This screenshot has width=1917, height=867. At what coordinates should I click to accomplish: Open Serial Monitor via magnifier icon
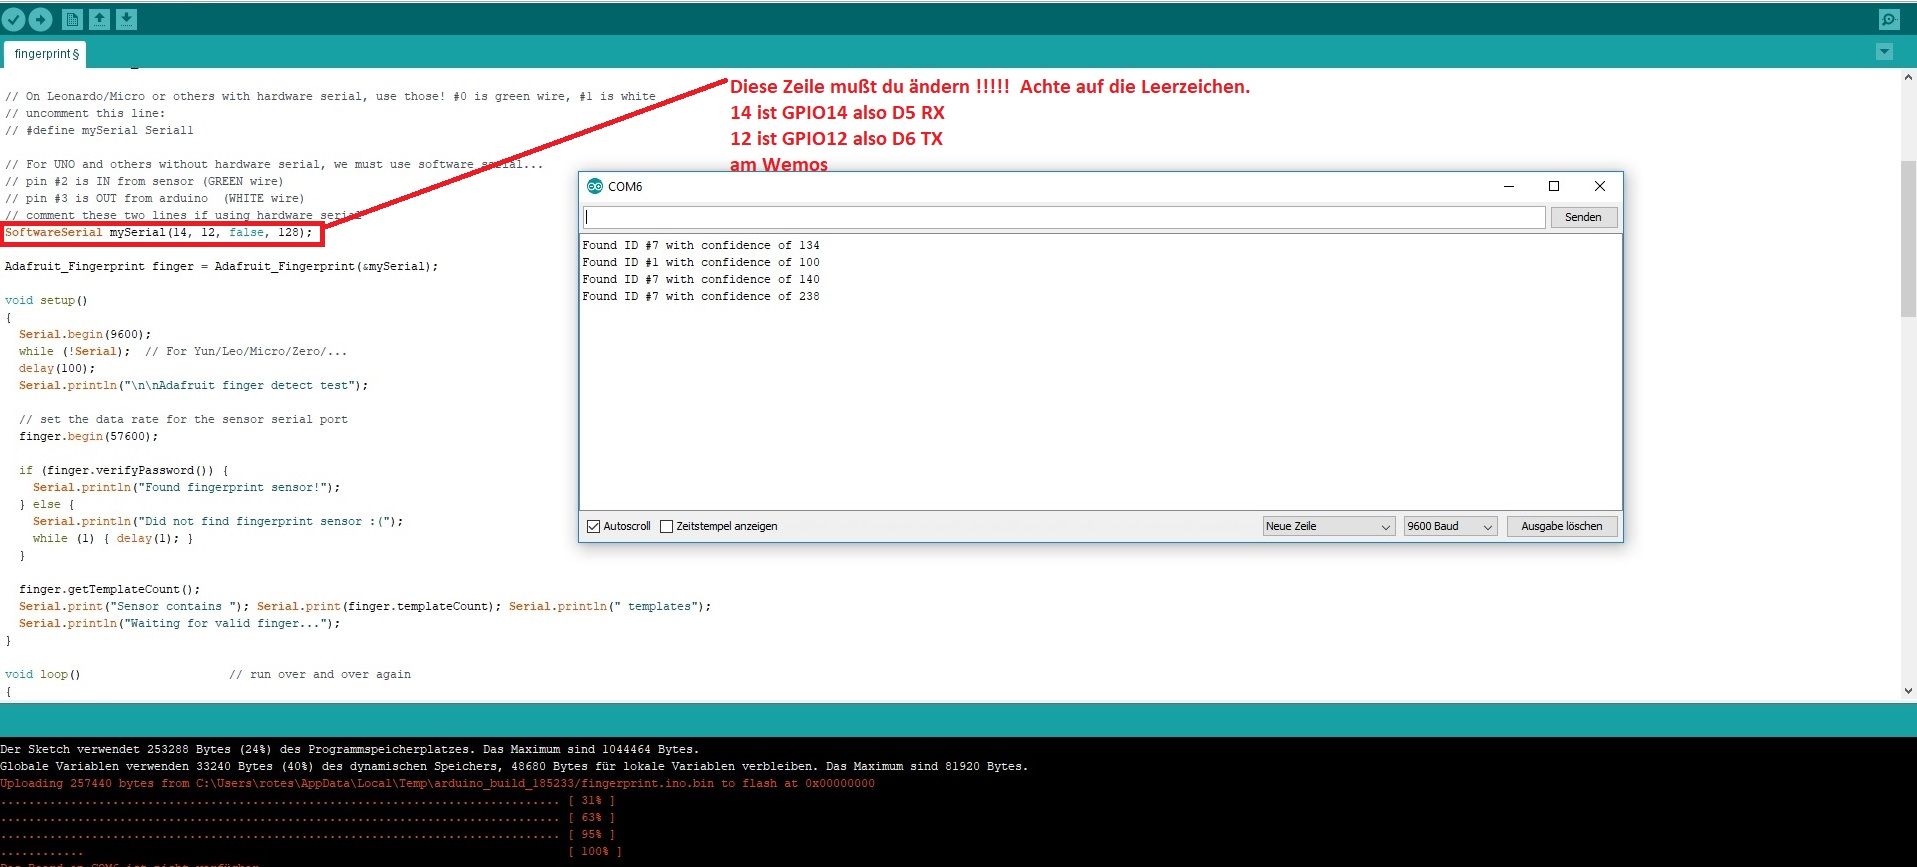tap(1889, 19)
